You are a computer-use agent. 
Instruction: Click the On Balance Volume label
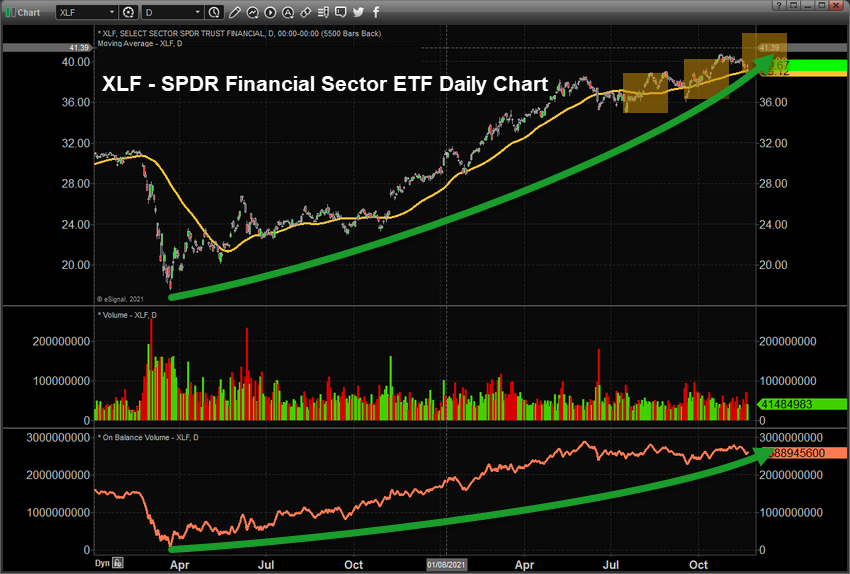click(x=147, y=437)
